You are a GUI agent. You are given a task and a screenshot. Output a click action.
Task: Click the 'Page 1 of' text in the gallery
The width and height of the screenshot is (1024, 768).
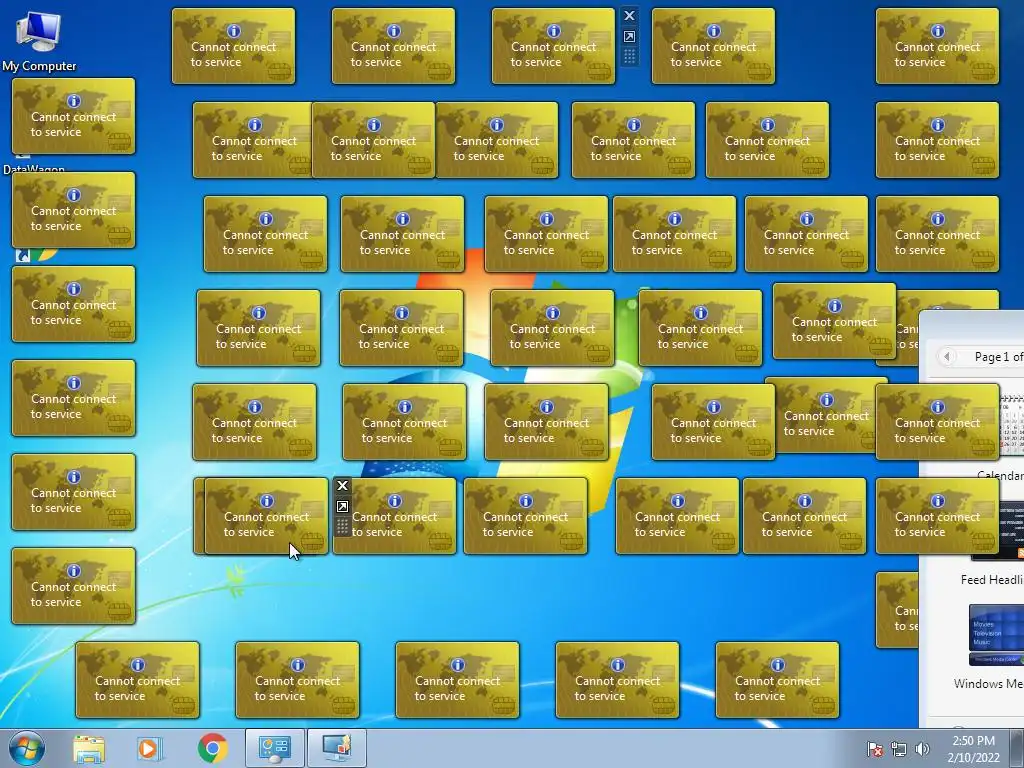click(x=999, y=357)
